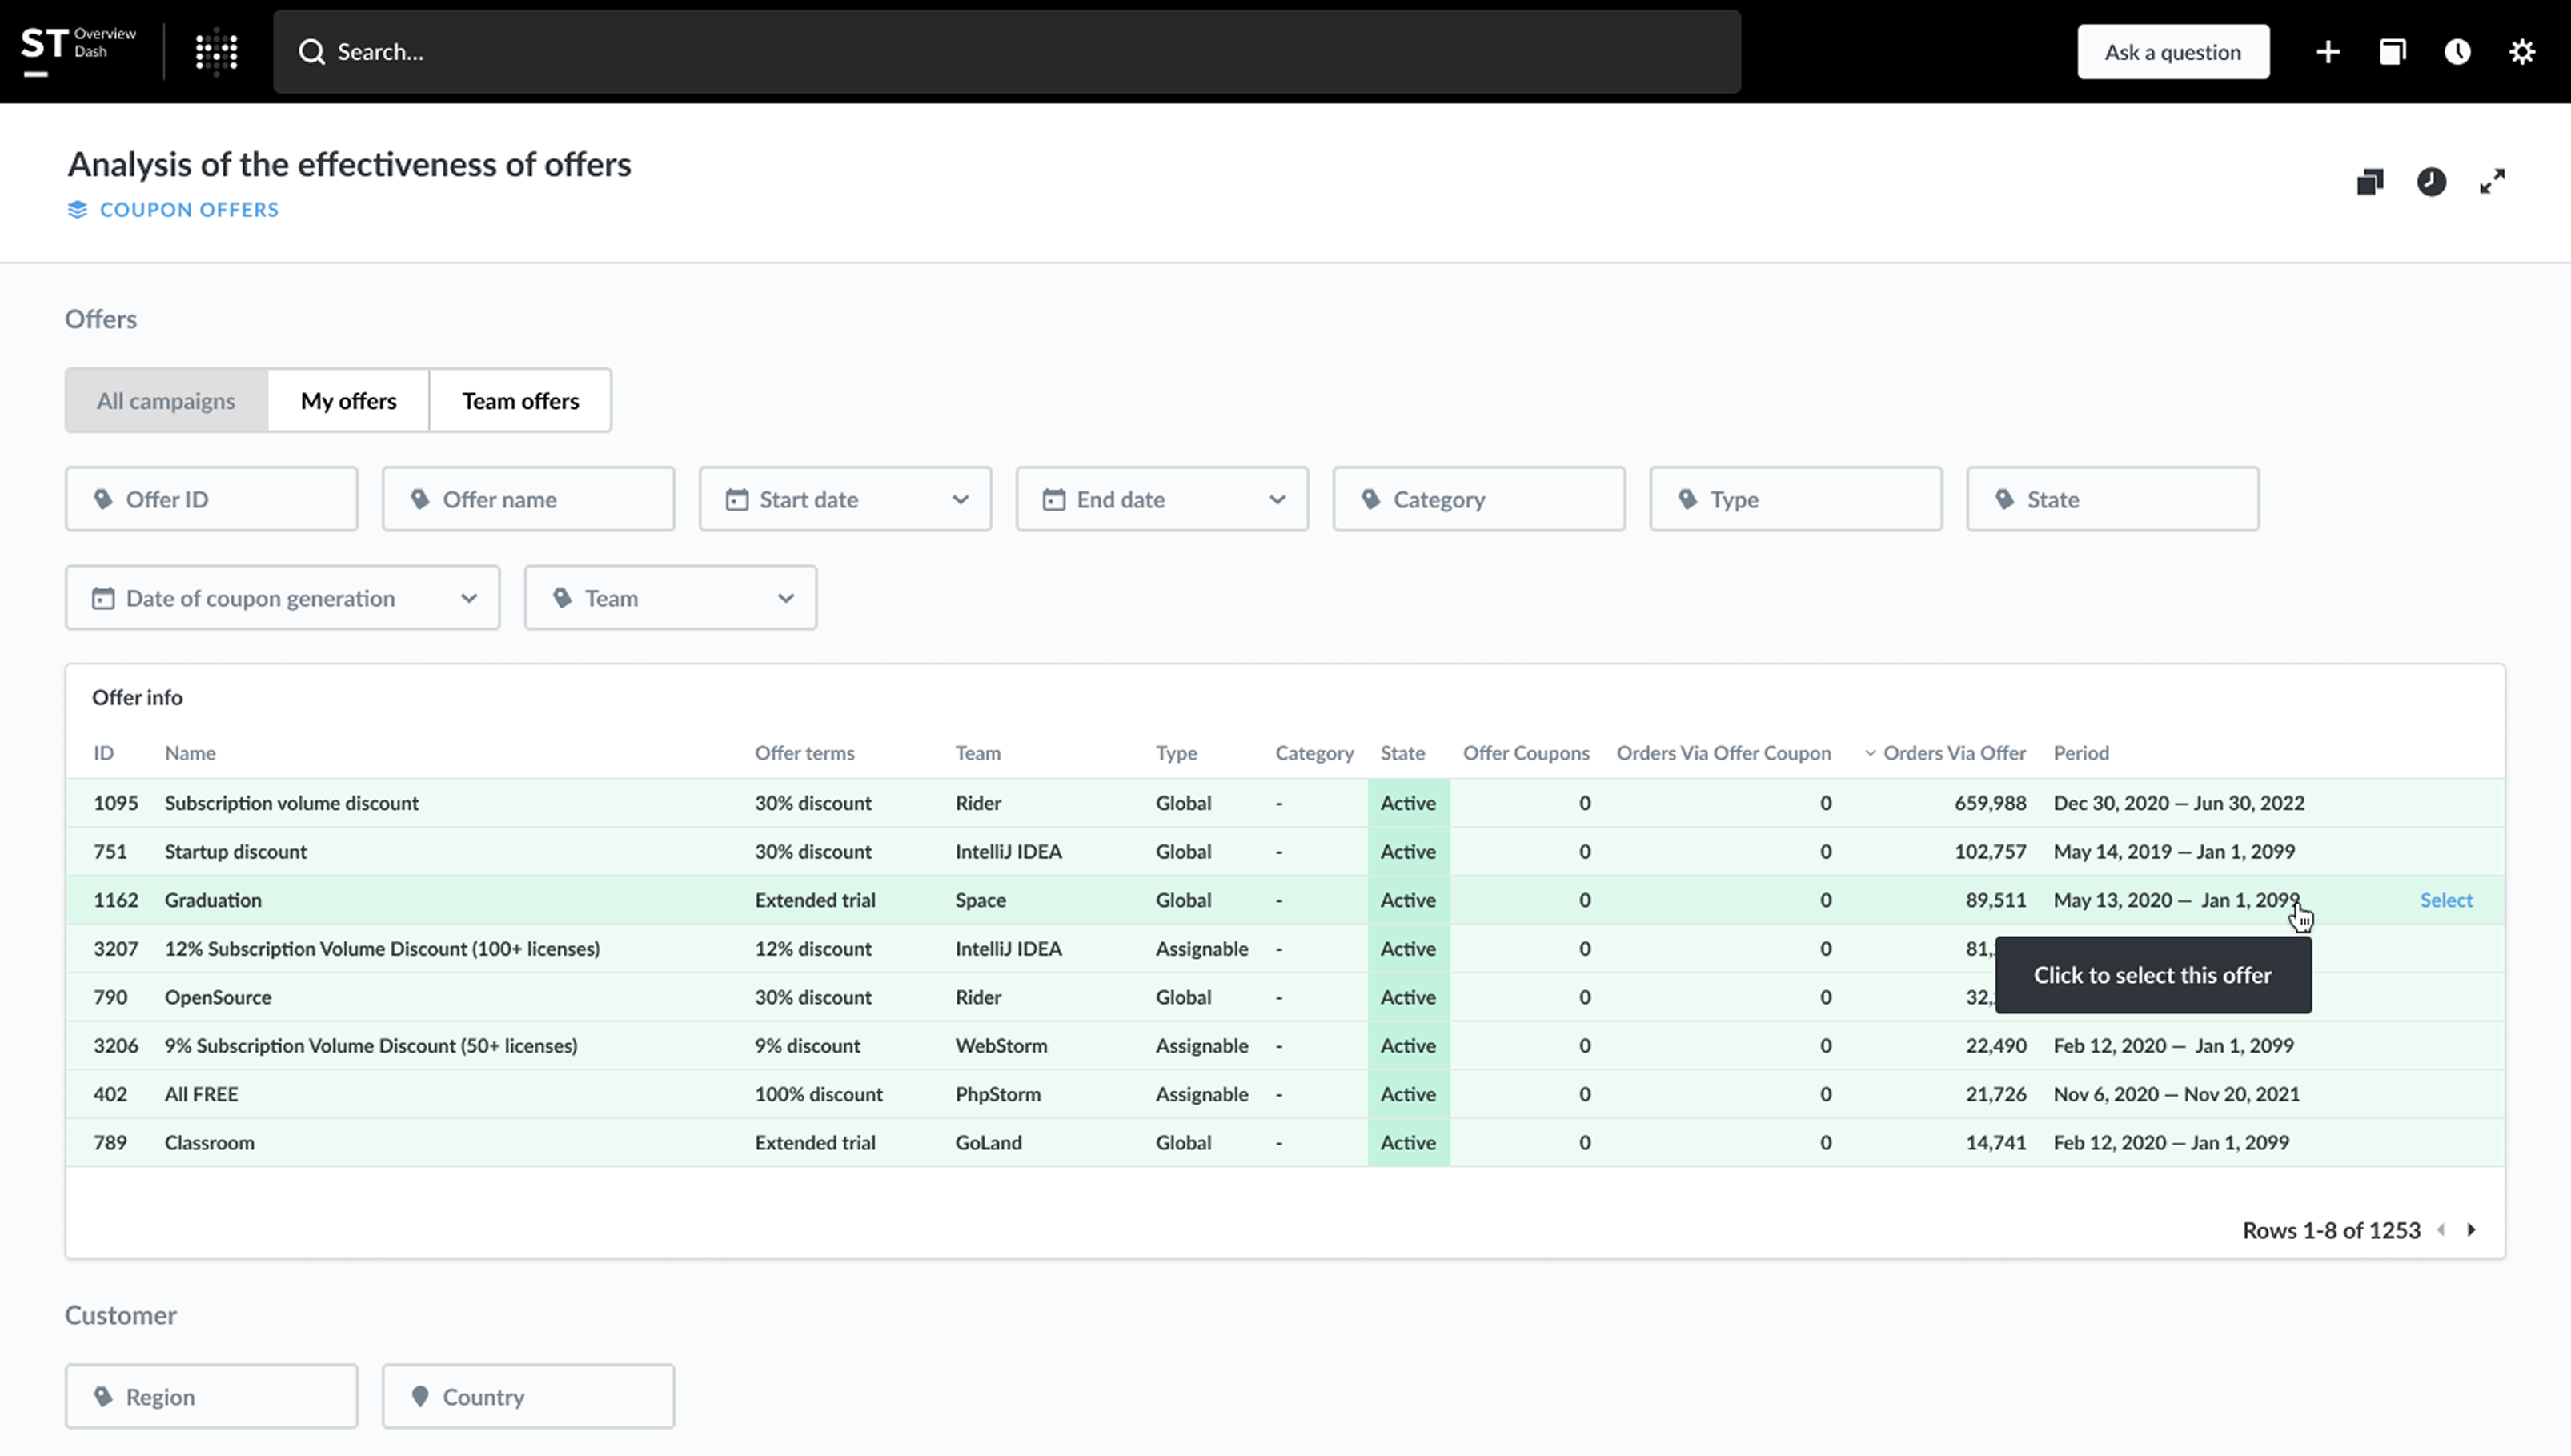Click the Team column header
The height and width of the screenshot is (1456, 2571).
(978, 753)
